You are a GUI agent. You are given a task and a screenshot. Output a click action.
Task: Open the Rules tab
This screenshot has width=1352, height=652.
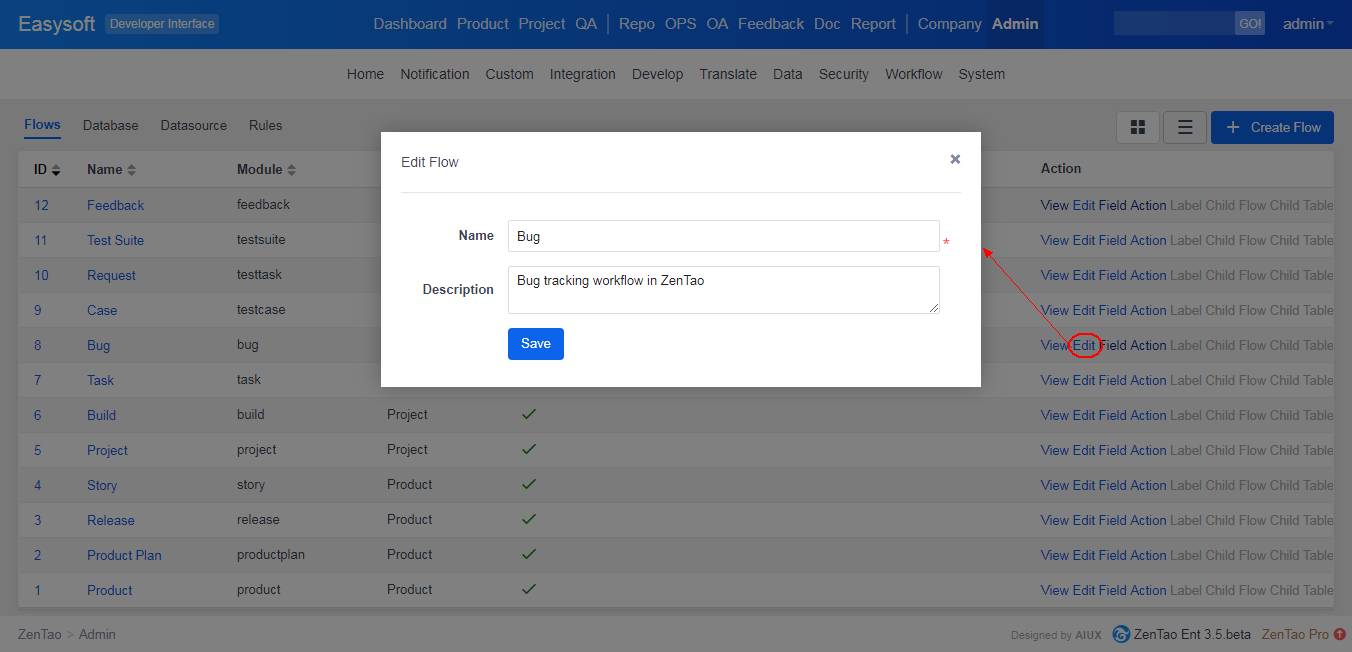[265, 125]
